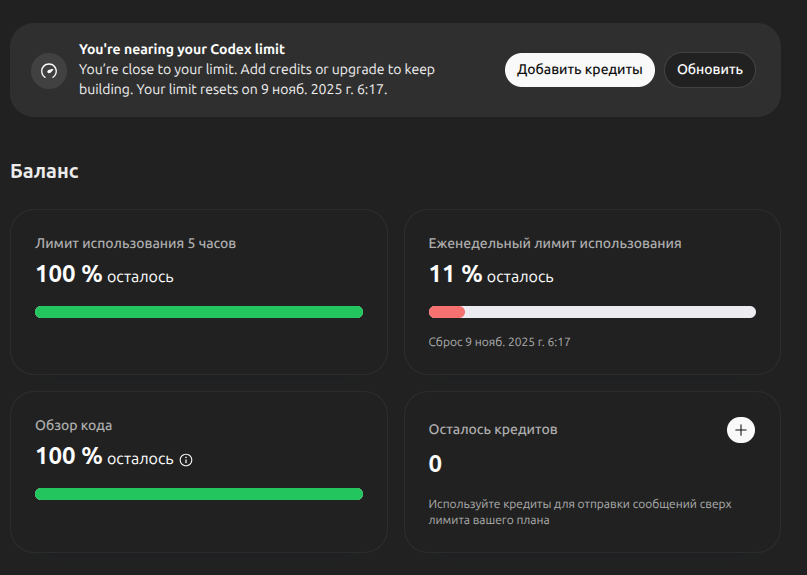Click the Осталось кредитов label
This screenshot has height=575, width=807.
(x=493, y=429)
